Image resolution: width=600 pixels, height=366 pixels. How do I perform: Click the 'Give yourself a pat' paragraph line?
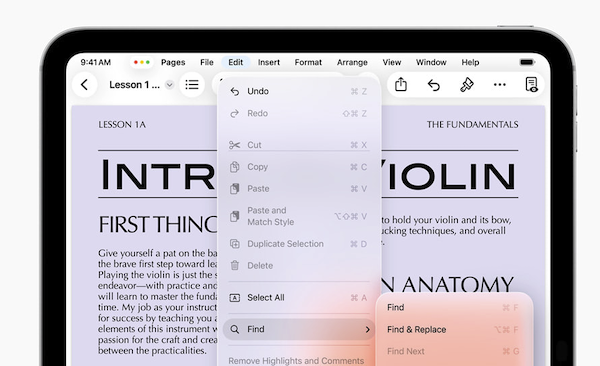(158, 253)
